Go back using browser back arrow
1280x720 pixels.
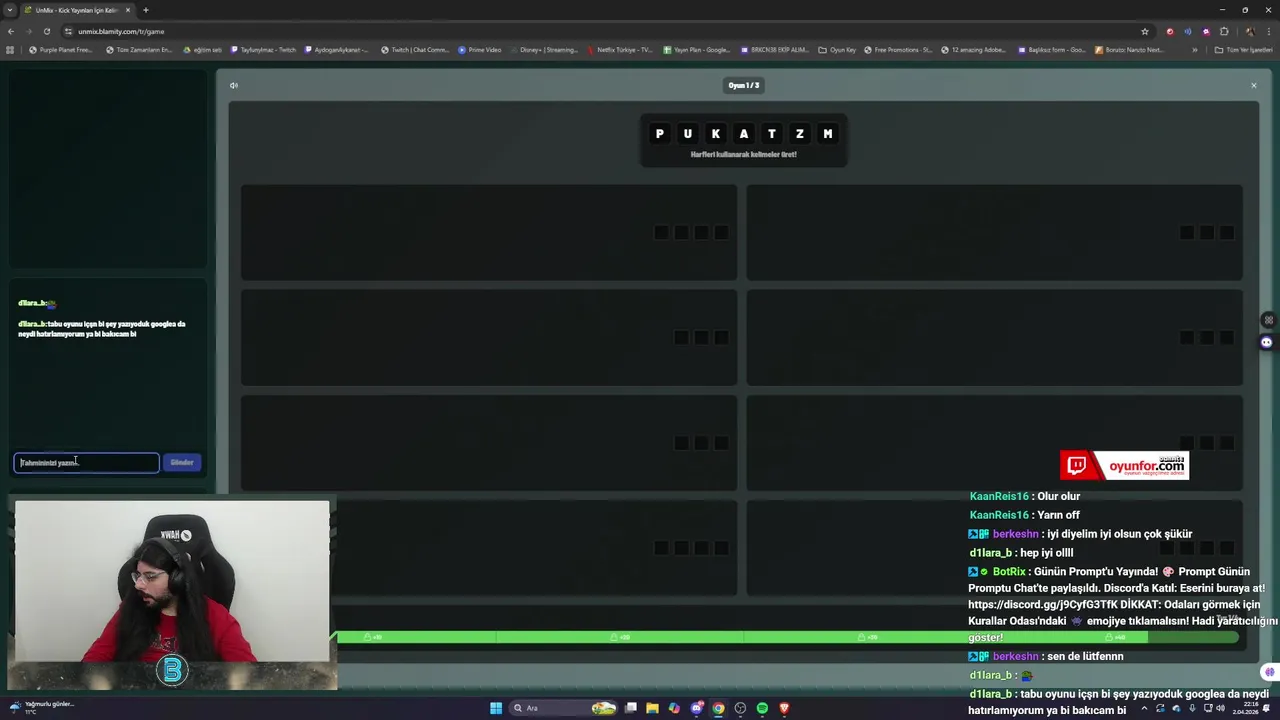pos(11,31)
